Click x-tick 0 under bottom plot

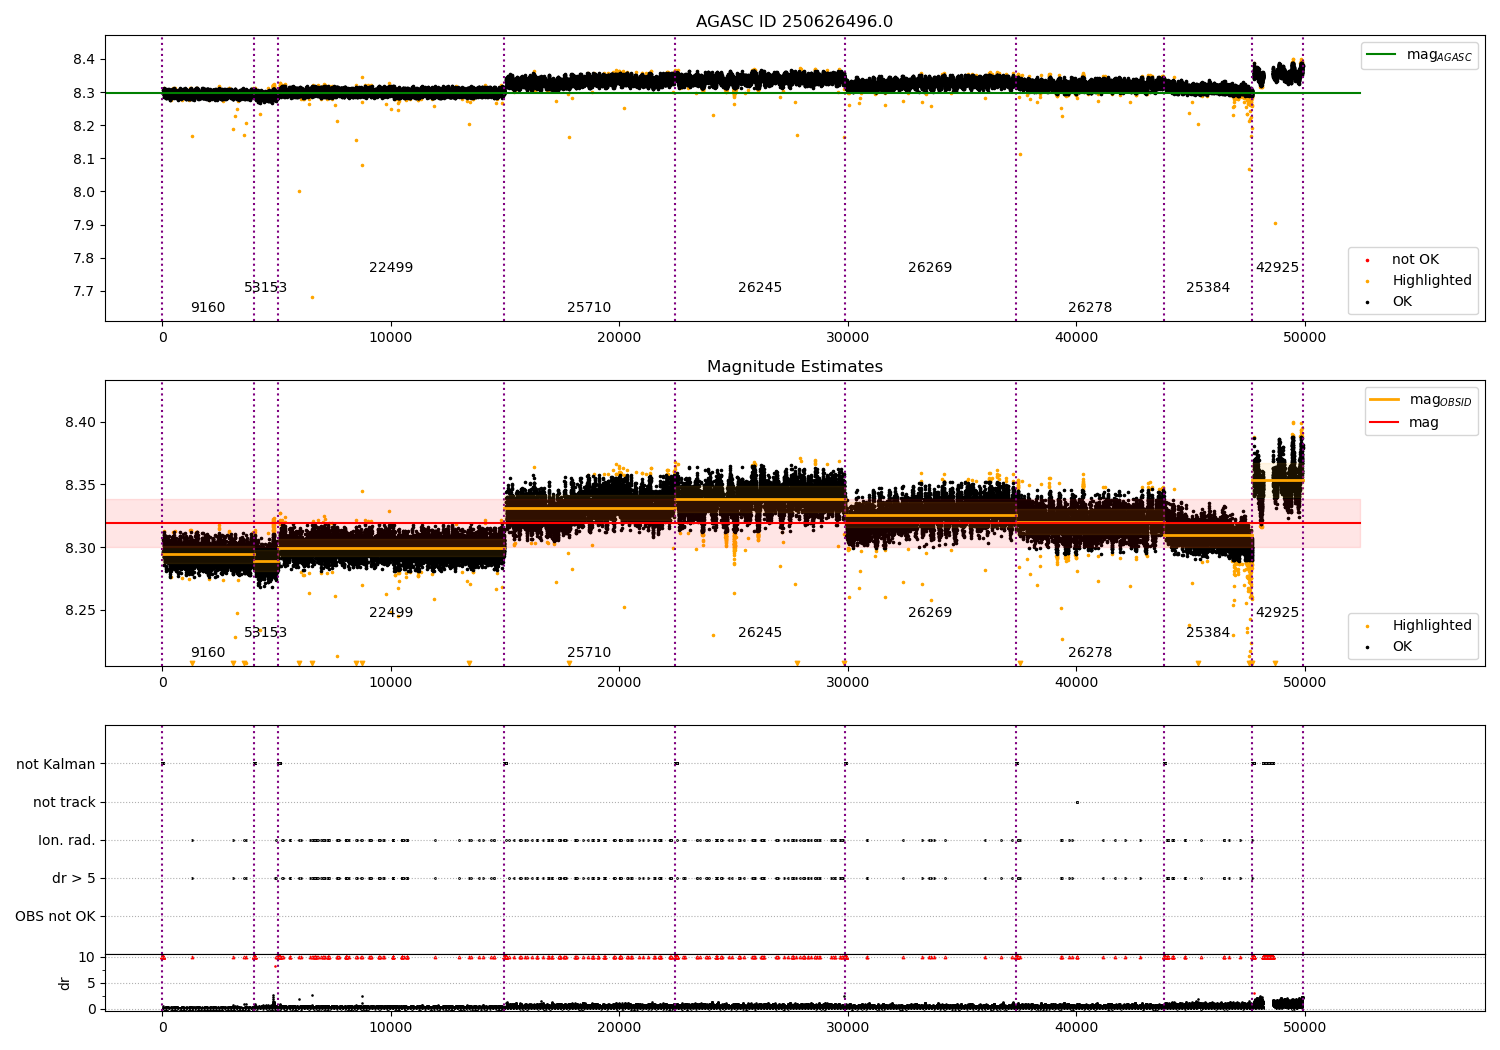(x=162, y=1026)
